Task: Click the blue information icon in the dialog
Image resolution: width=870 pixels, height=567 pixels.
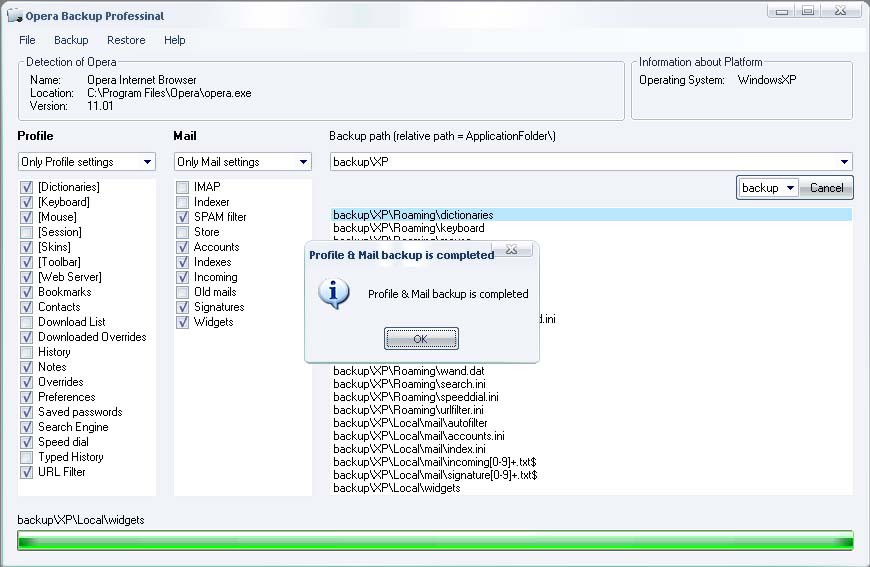Action: [x=333, y=293]
